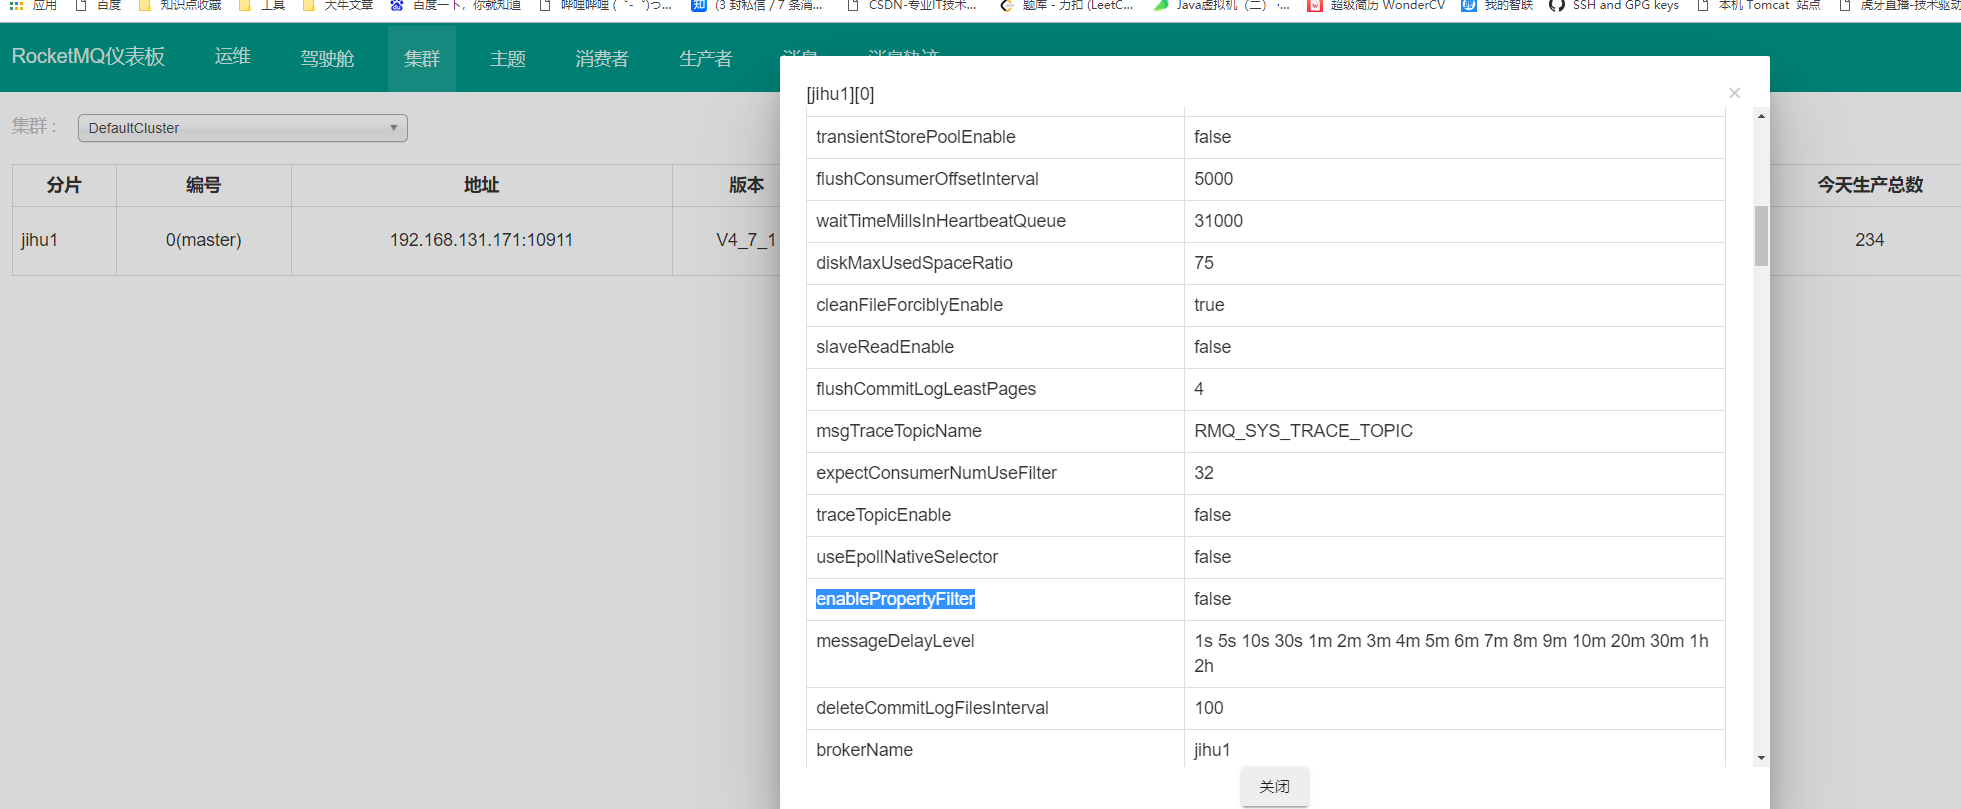1961x809 pixels.
Task: Click the value 32
Action: (1204, 473)
